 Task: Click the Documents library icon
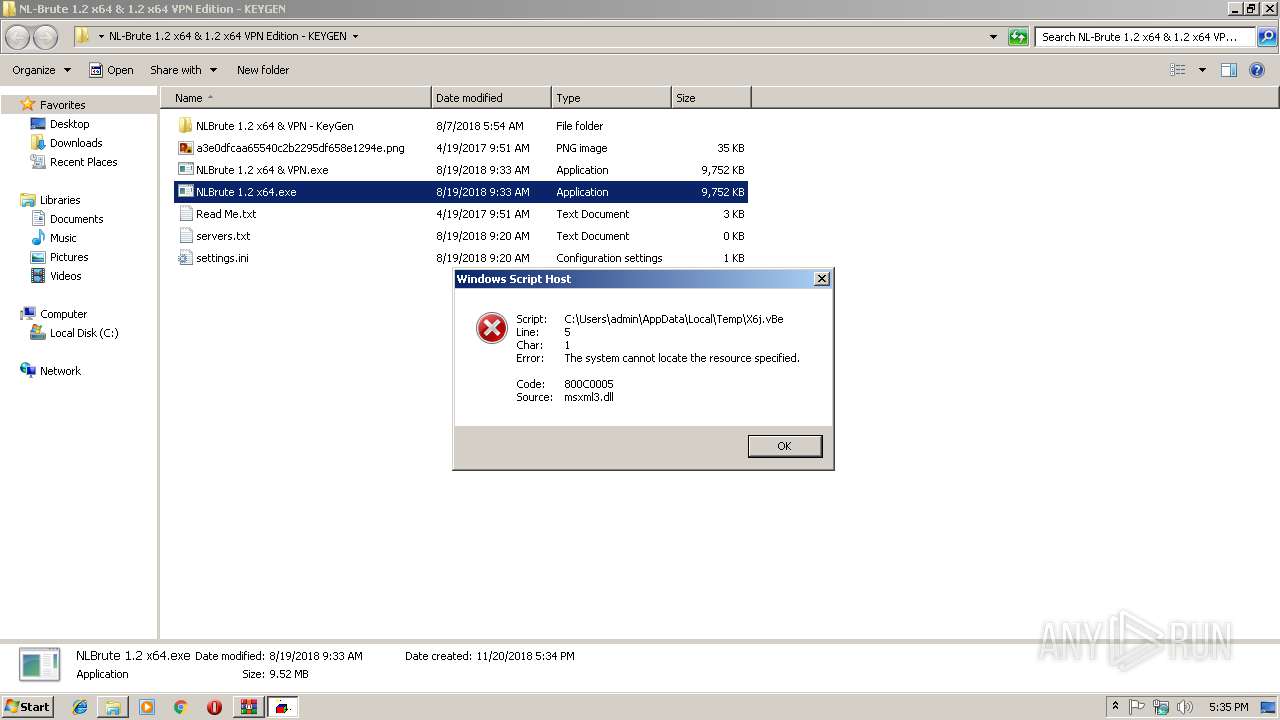click(38, 219)
